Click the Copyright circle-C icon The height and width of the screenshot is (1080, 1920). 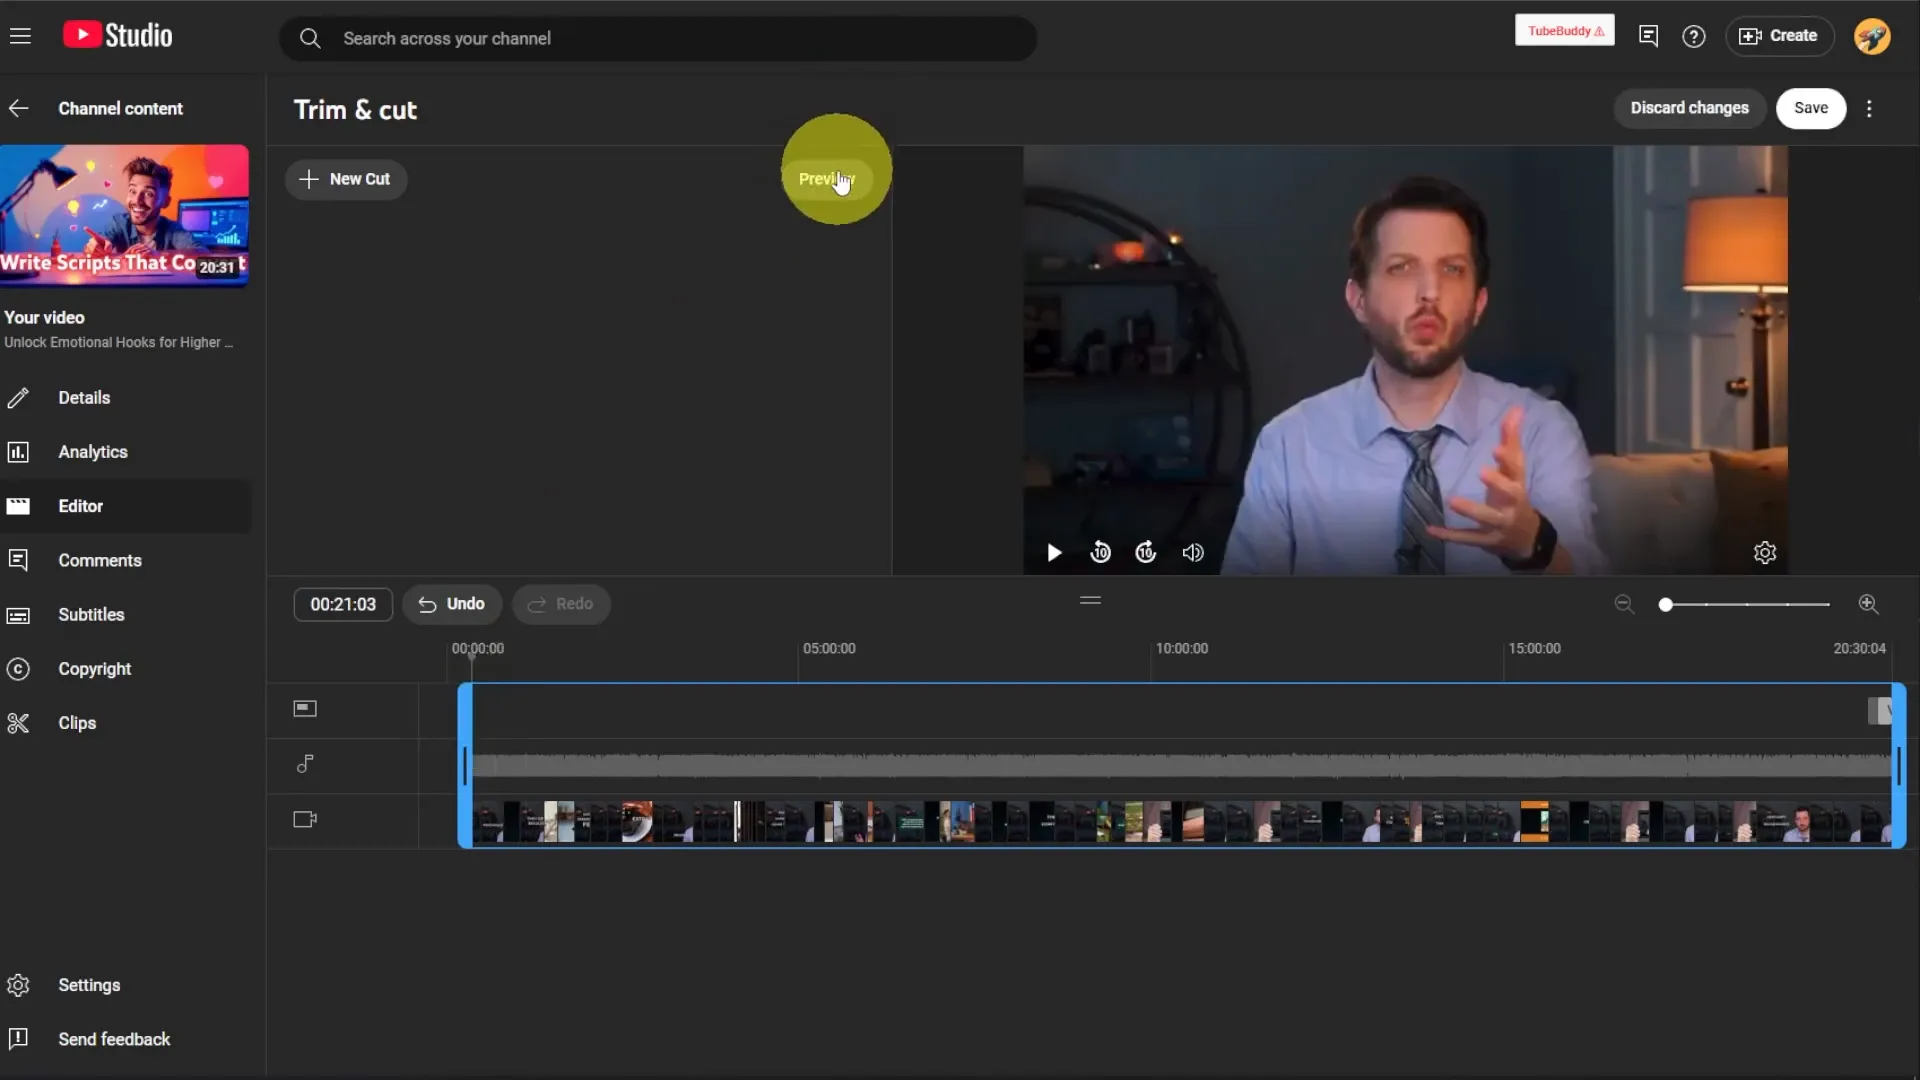click(x=18, y=669)
